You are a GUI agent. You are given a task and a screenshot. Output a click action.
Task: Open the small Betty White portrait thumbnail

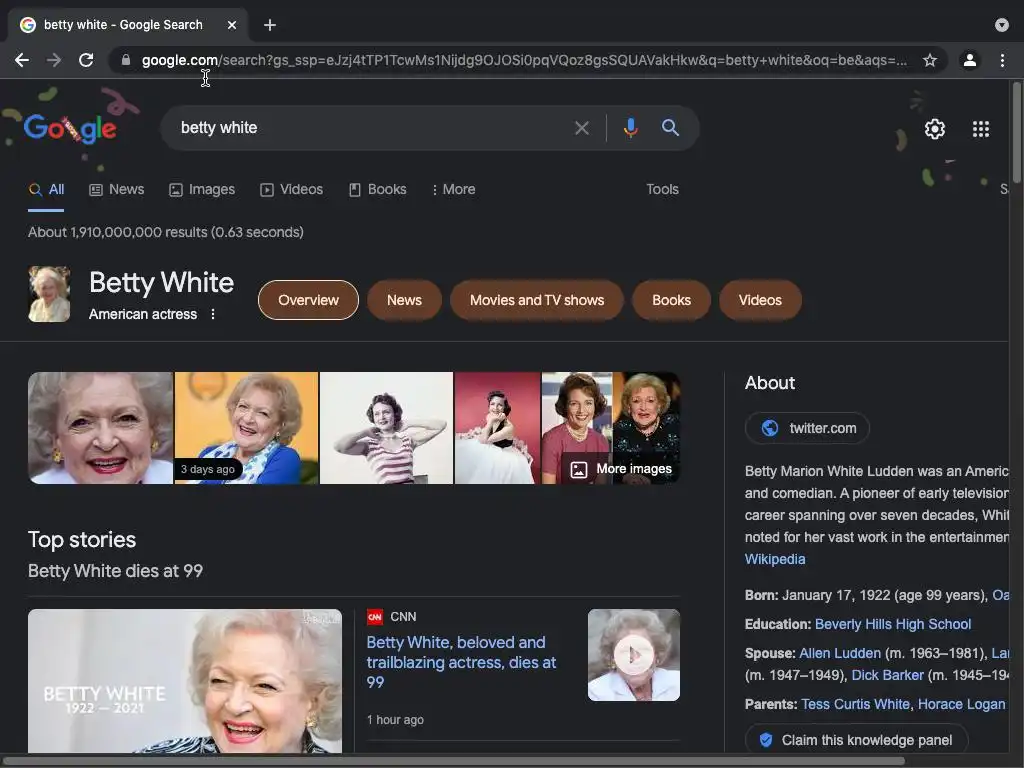click(49, 294)
